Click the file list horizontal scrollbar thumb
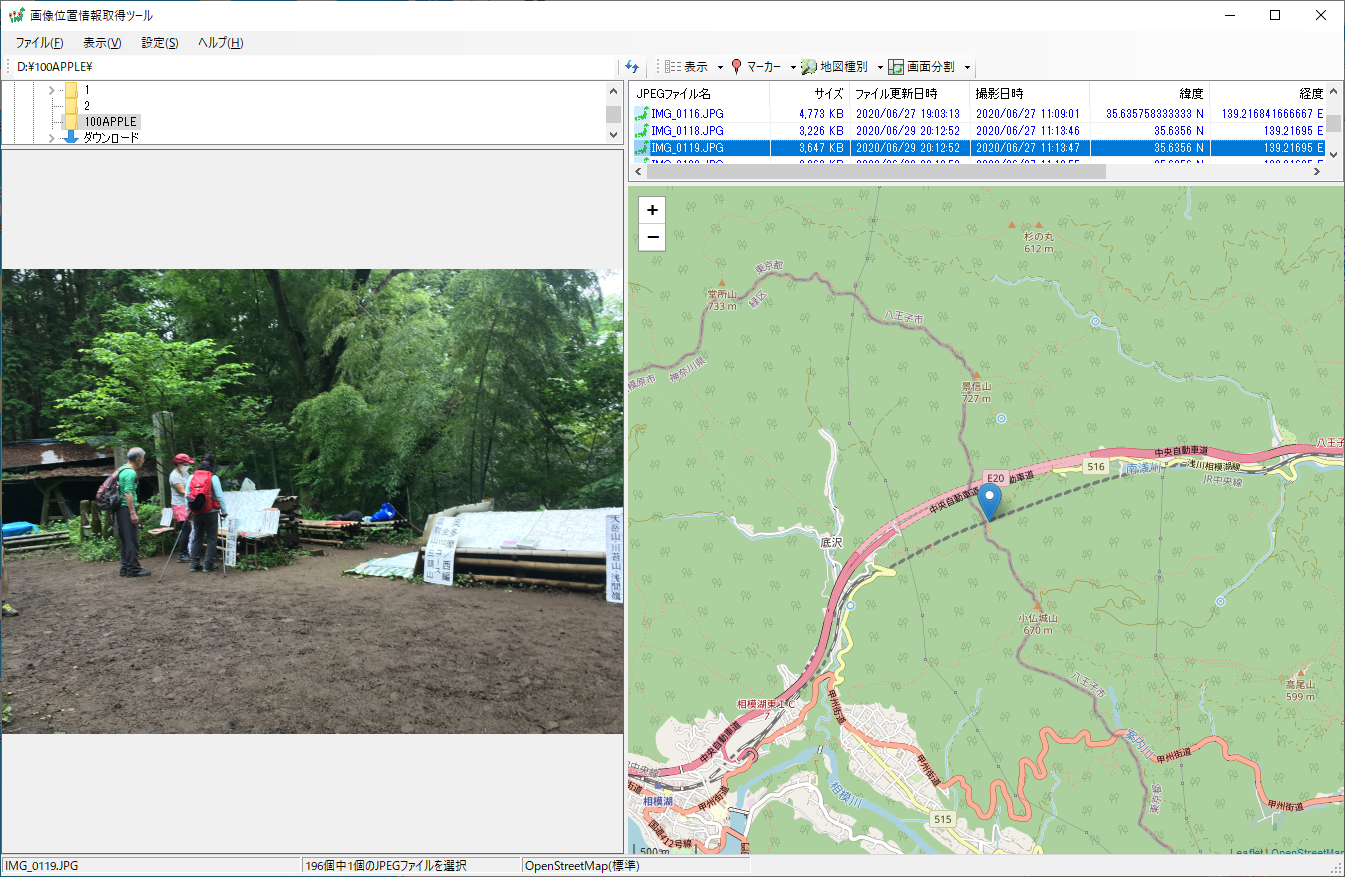Image resolution: width=1345 pixels, height=877 pixels. pyautogui.click(x=876, y=171)
